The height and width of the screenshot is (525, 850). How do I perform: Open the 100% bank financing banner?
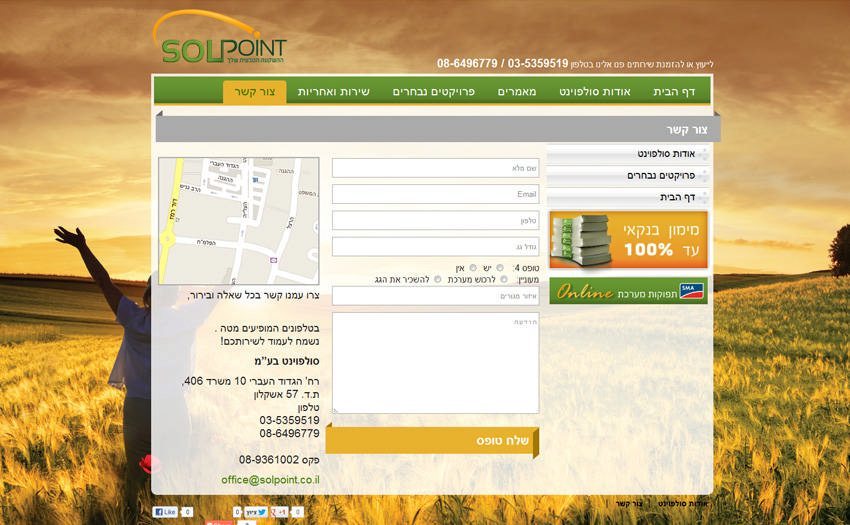(628, 240)
